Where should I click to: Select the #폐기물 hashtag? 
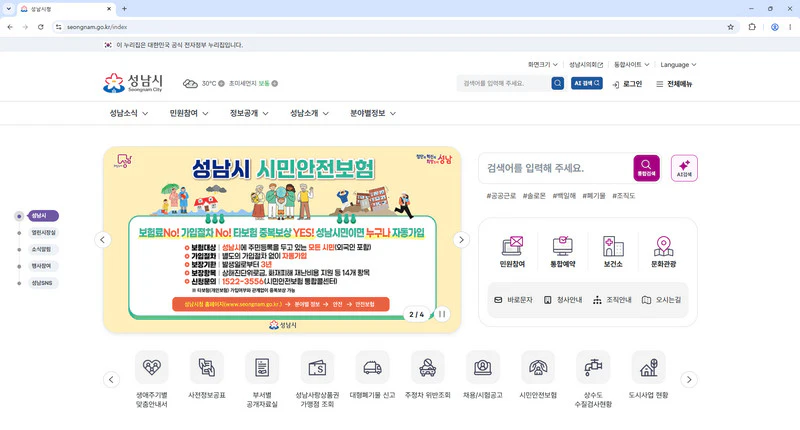pyautogui.click(x=594, y=196)
